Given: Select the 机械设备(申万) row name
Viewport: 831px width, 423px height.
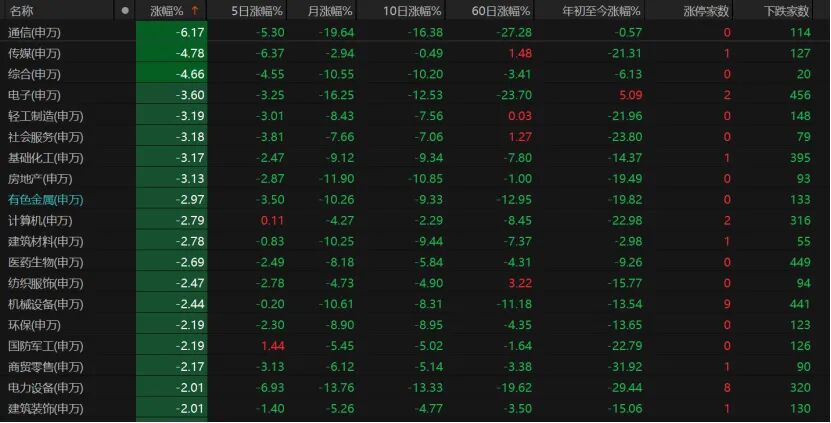Looking at the screenshot, I should pyautogui.click(x=46, y=304).
